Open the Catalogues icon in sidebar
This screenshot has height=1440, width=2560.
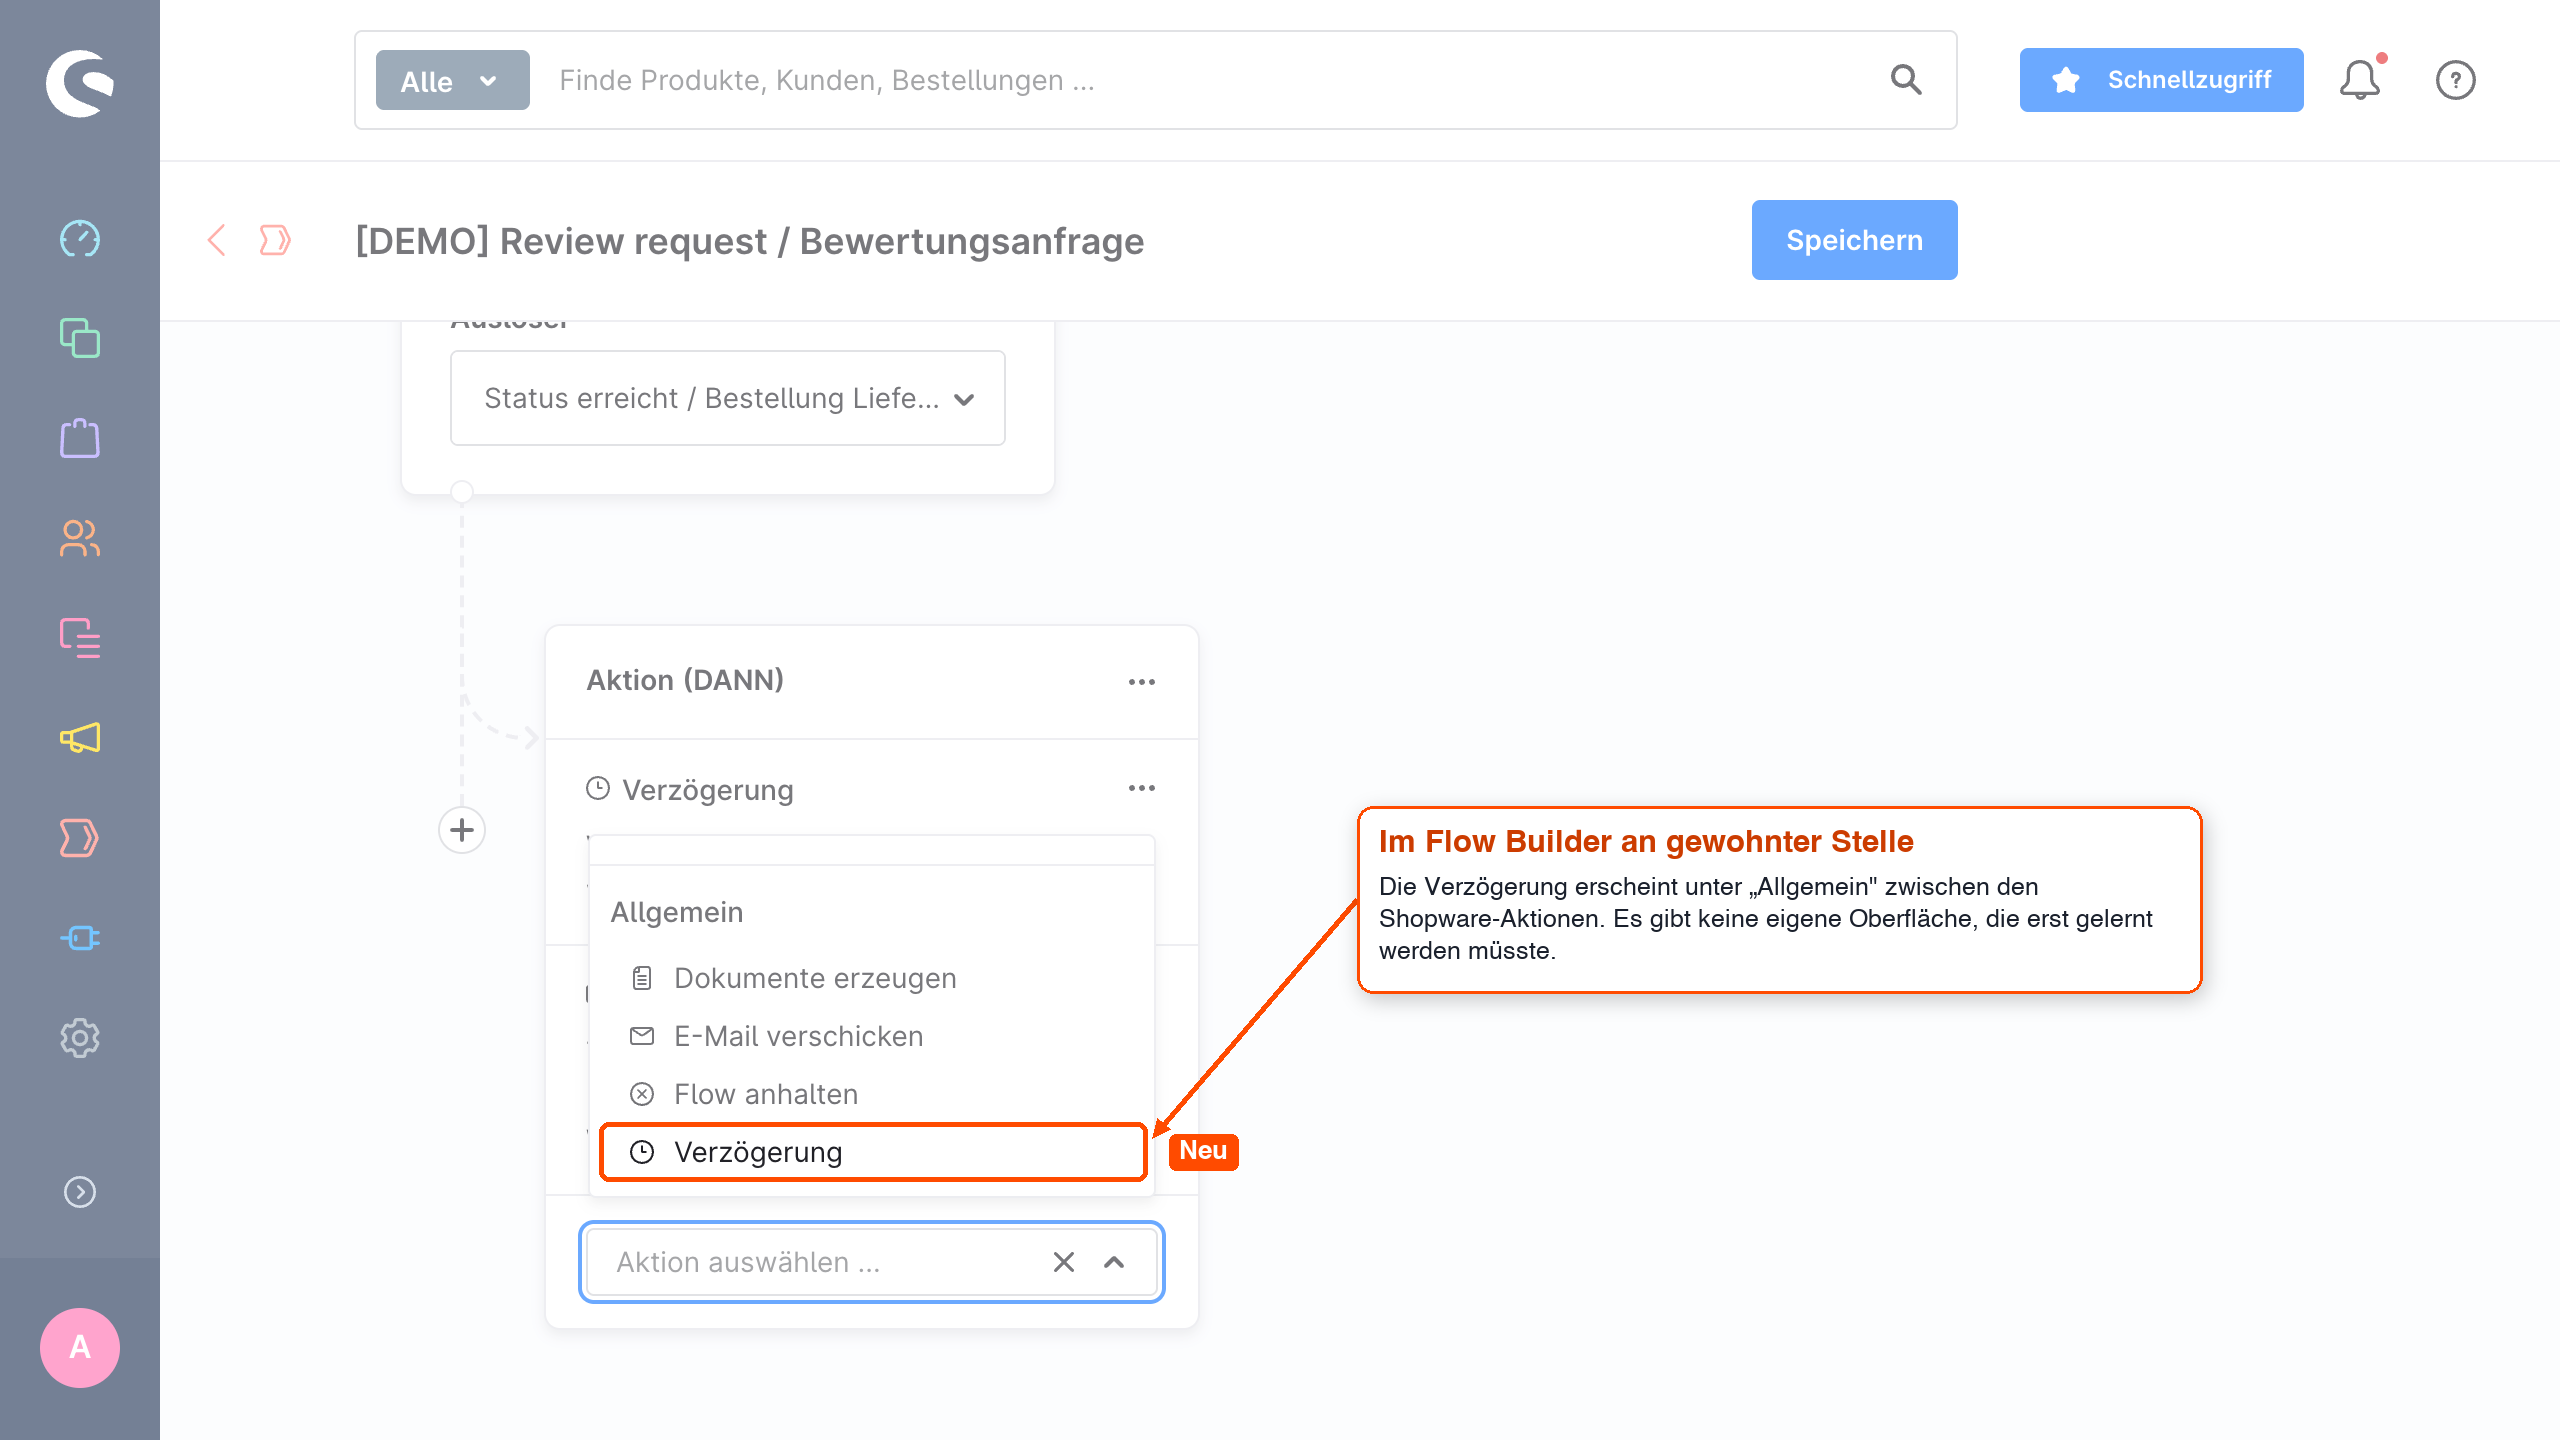pyautogui.click(x=80, y=338)
